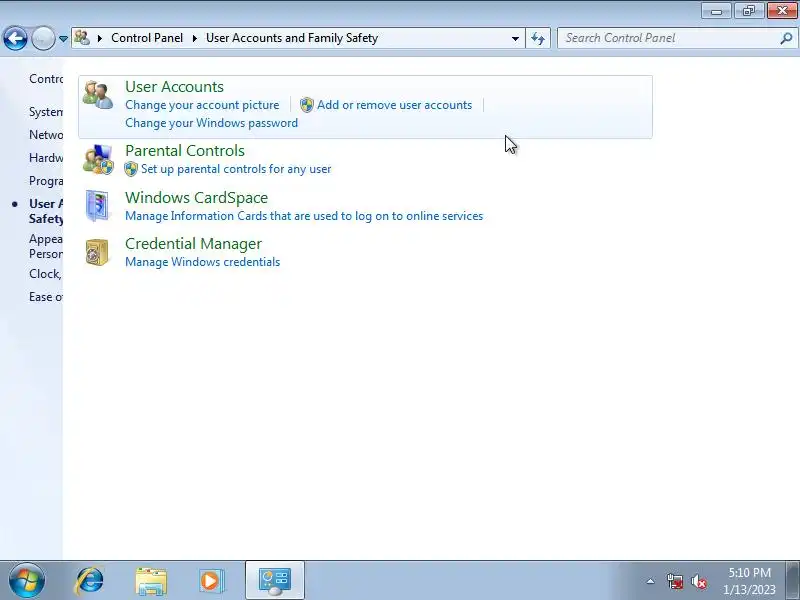This screenshot has width=800, height=600.
Task: Click the Forward navigation arrow button
Action: point(43,38)
